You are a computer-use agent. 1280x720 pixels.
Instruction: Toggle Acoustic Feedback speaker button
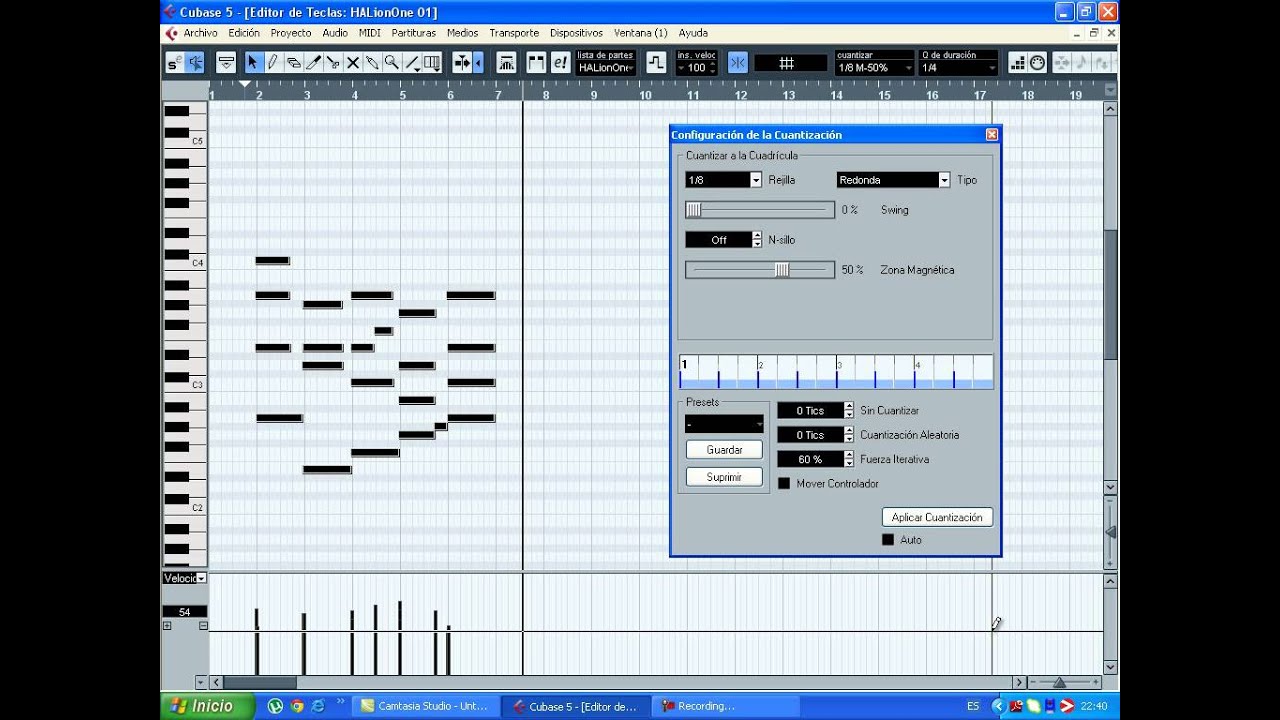[x=195, y=62]
